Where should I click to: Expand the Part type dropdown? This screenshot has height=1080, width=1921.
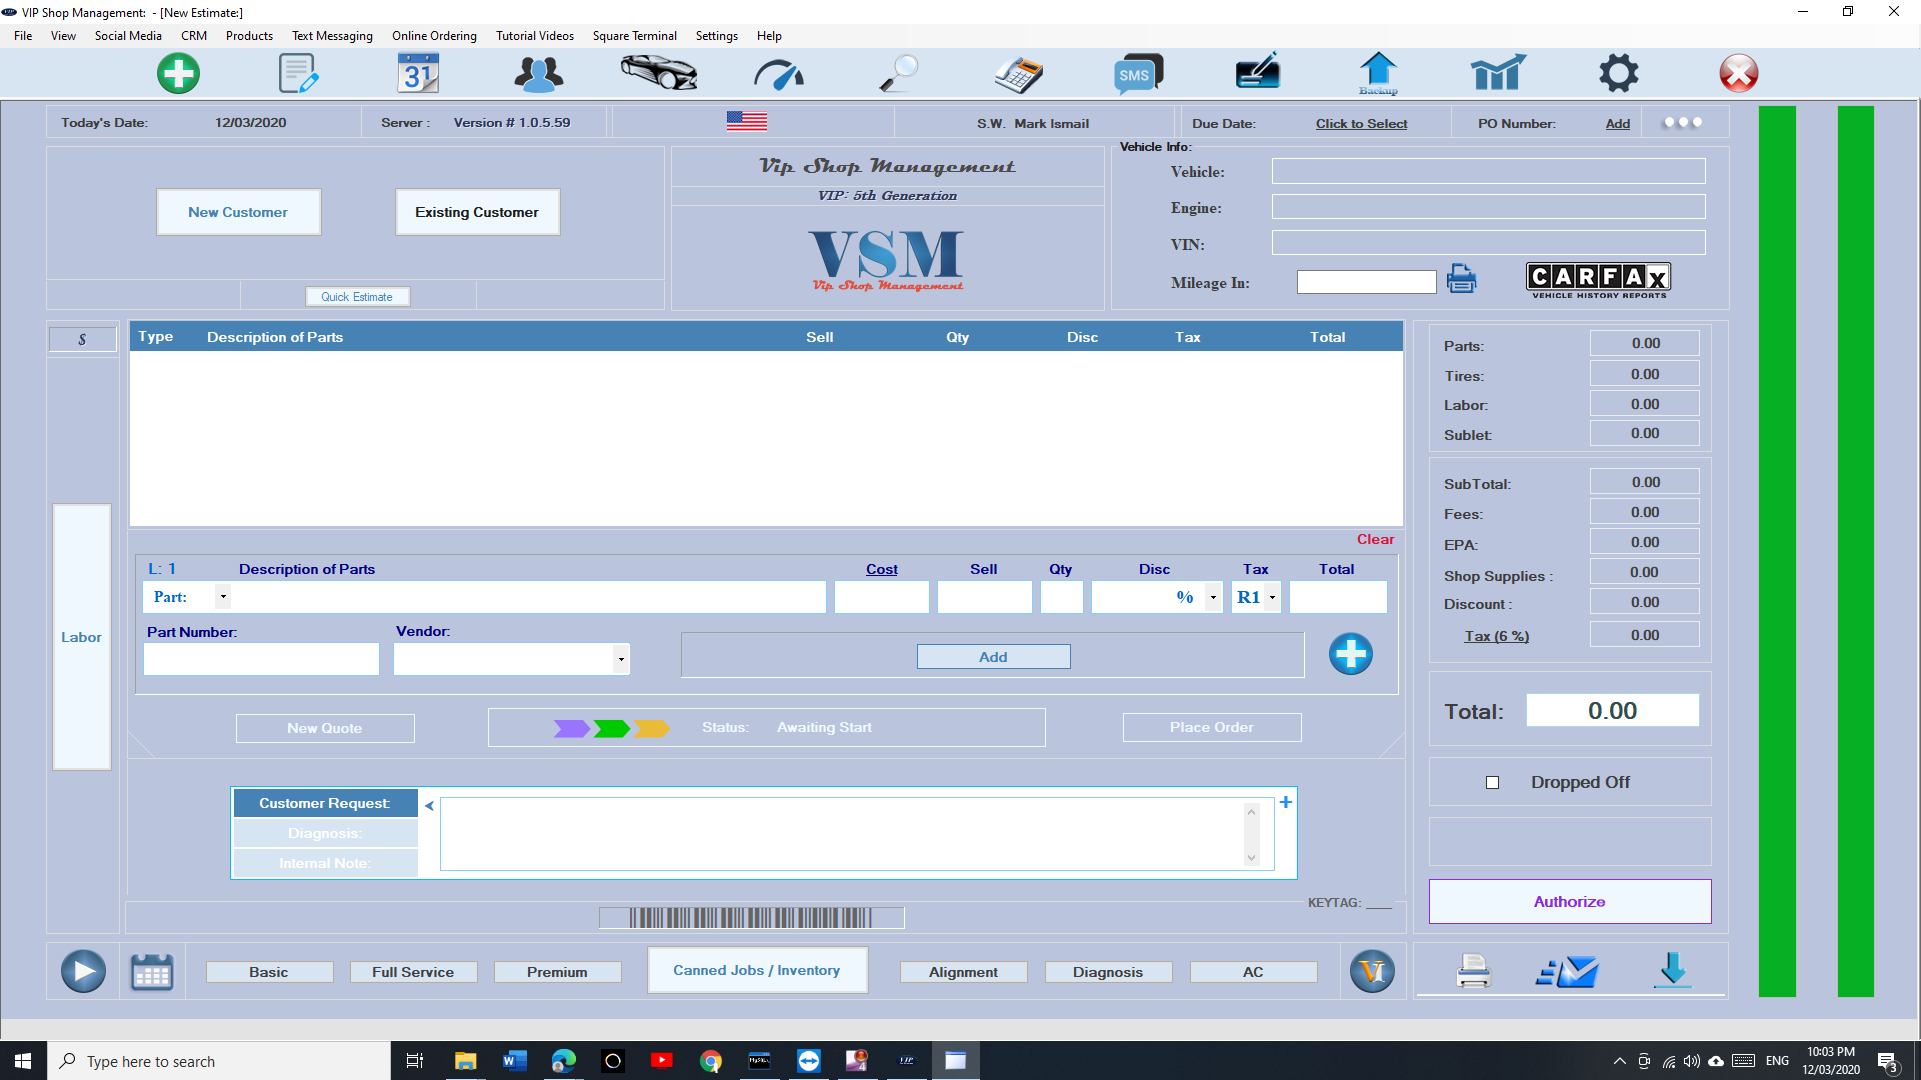[x=223, y=597]
